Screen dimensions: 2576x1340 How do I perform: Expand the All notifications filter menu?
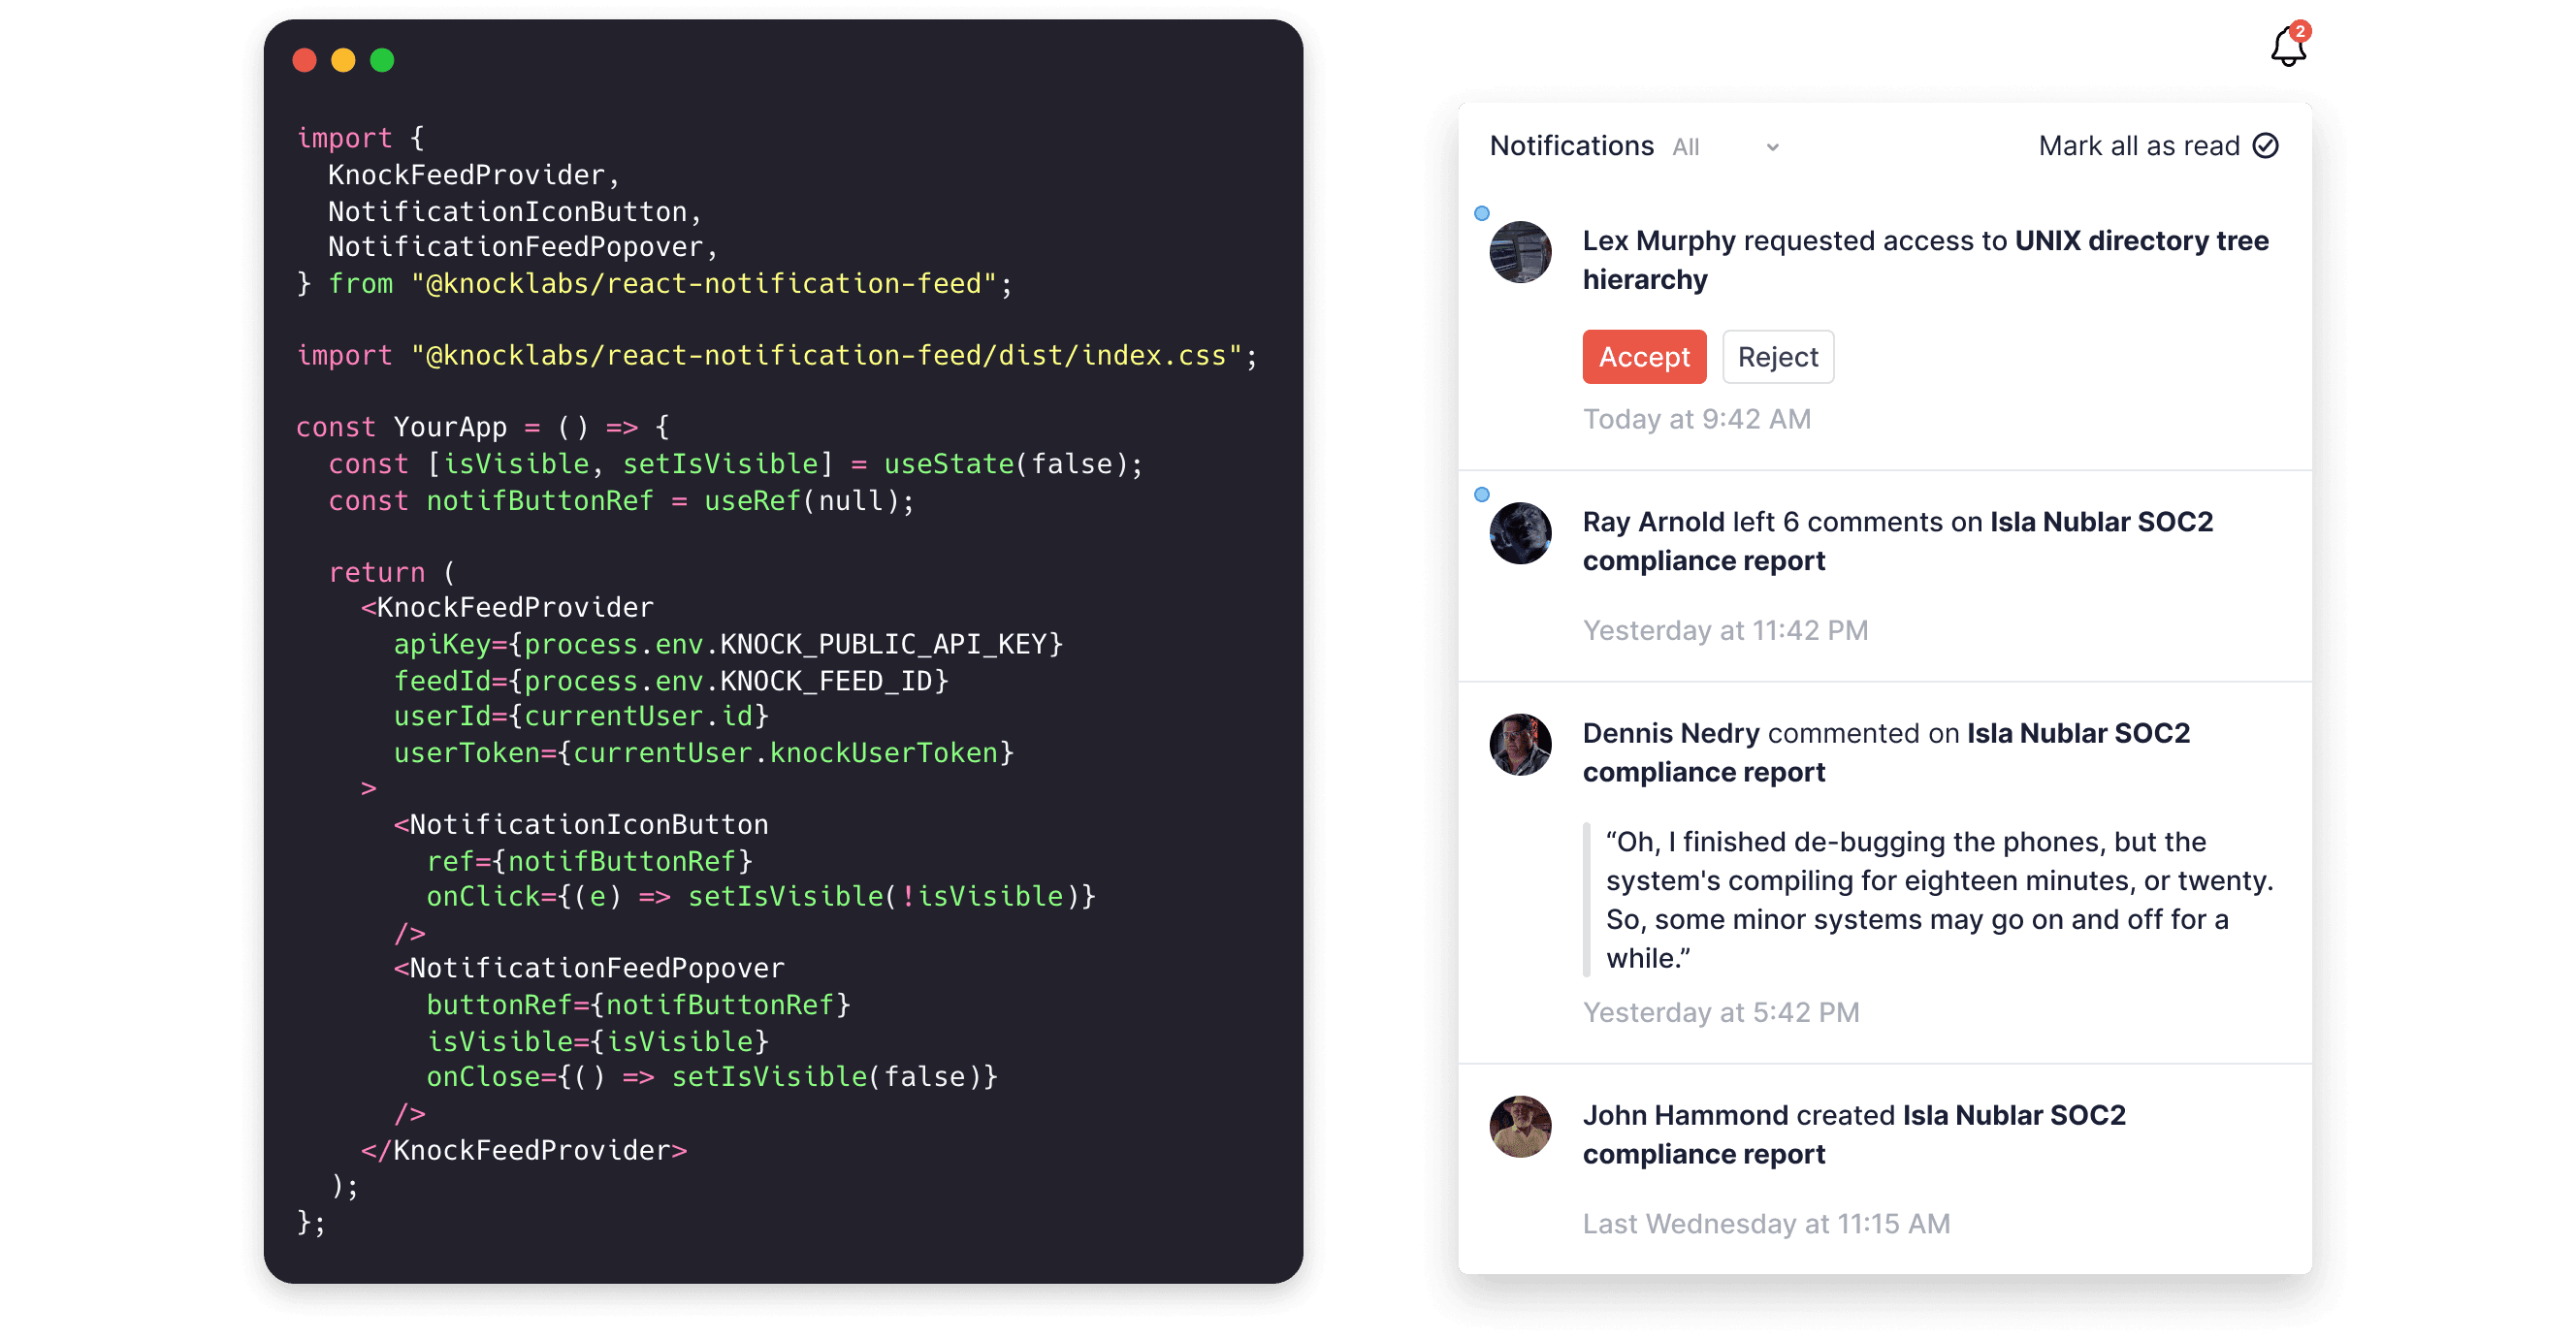click(1774, 146)
